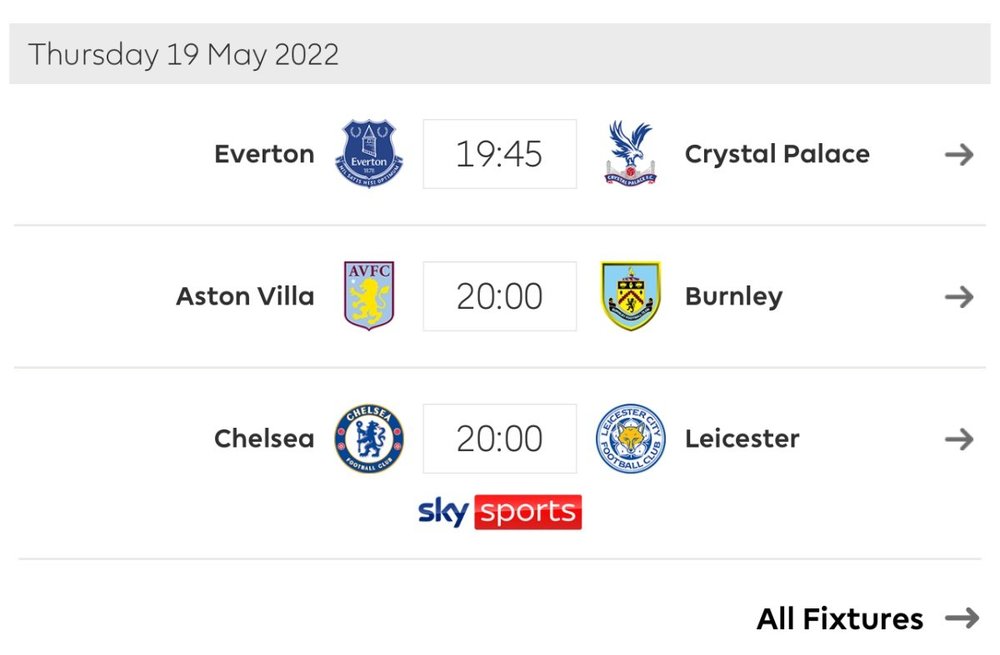Click the Leicester City fox badge
Screen dimensions: 1000x655
(x=631, y=438)
